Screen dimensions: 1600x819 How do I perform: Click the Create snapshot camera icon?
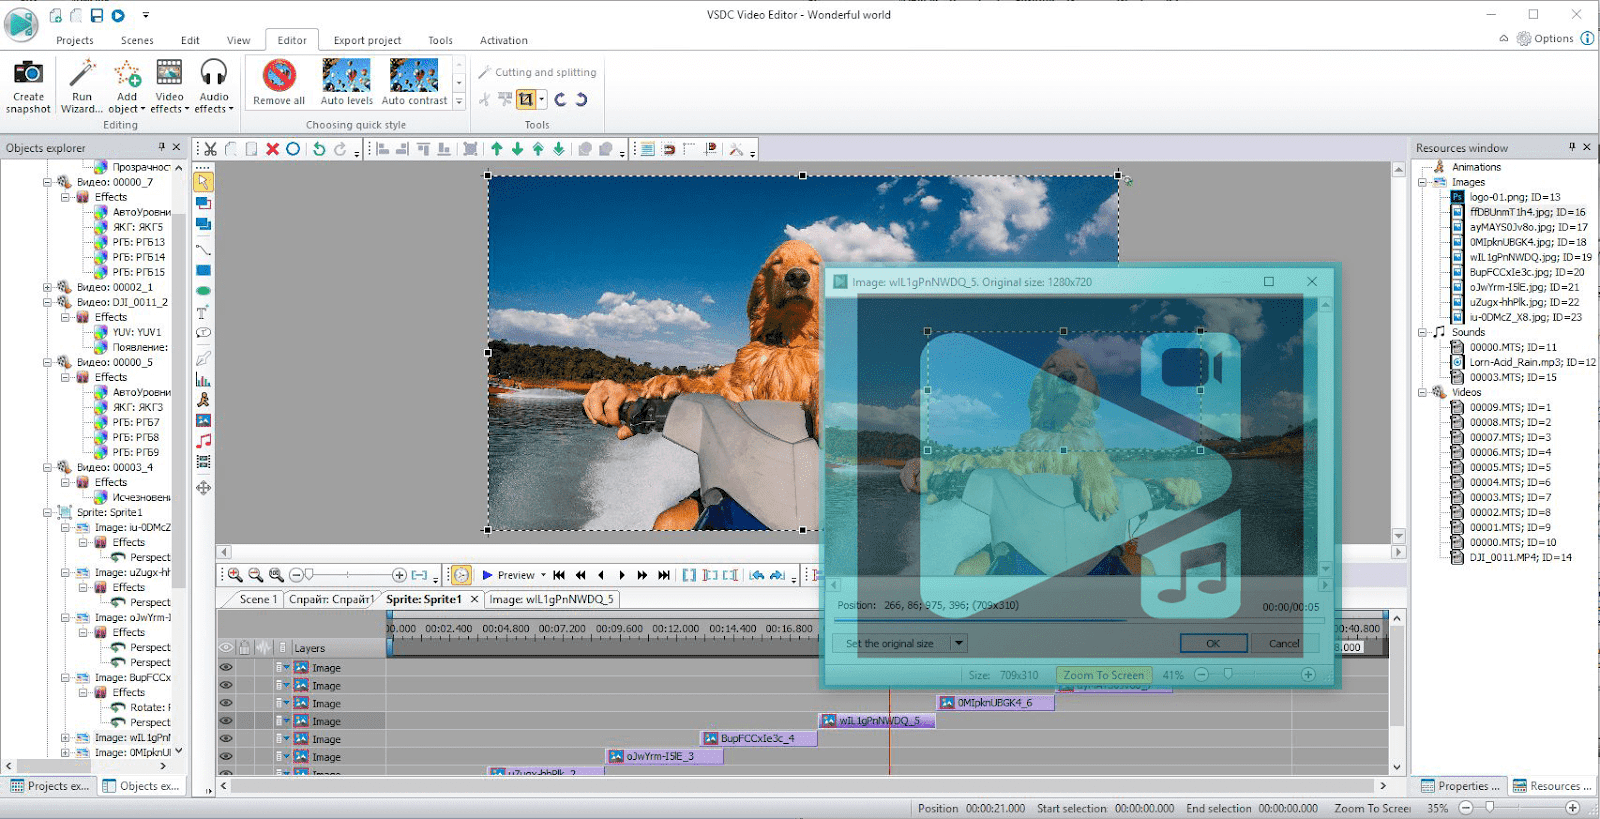(x=28, y=73)
